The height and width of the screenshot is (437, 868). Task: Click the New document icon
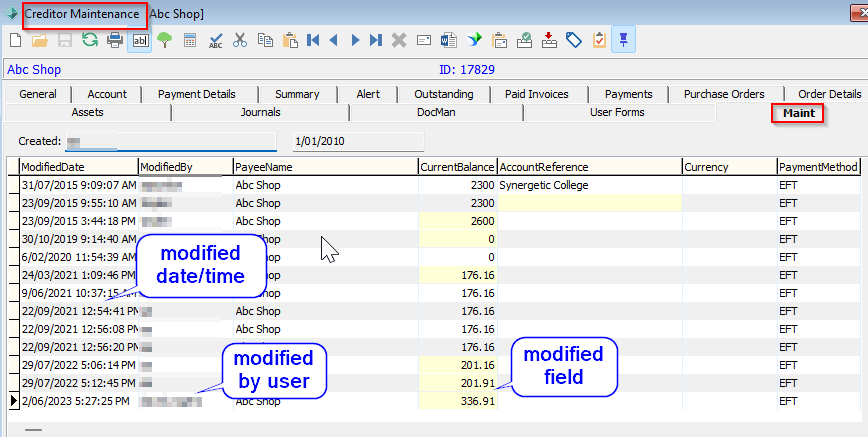coord(15,41)
